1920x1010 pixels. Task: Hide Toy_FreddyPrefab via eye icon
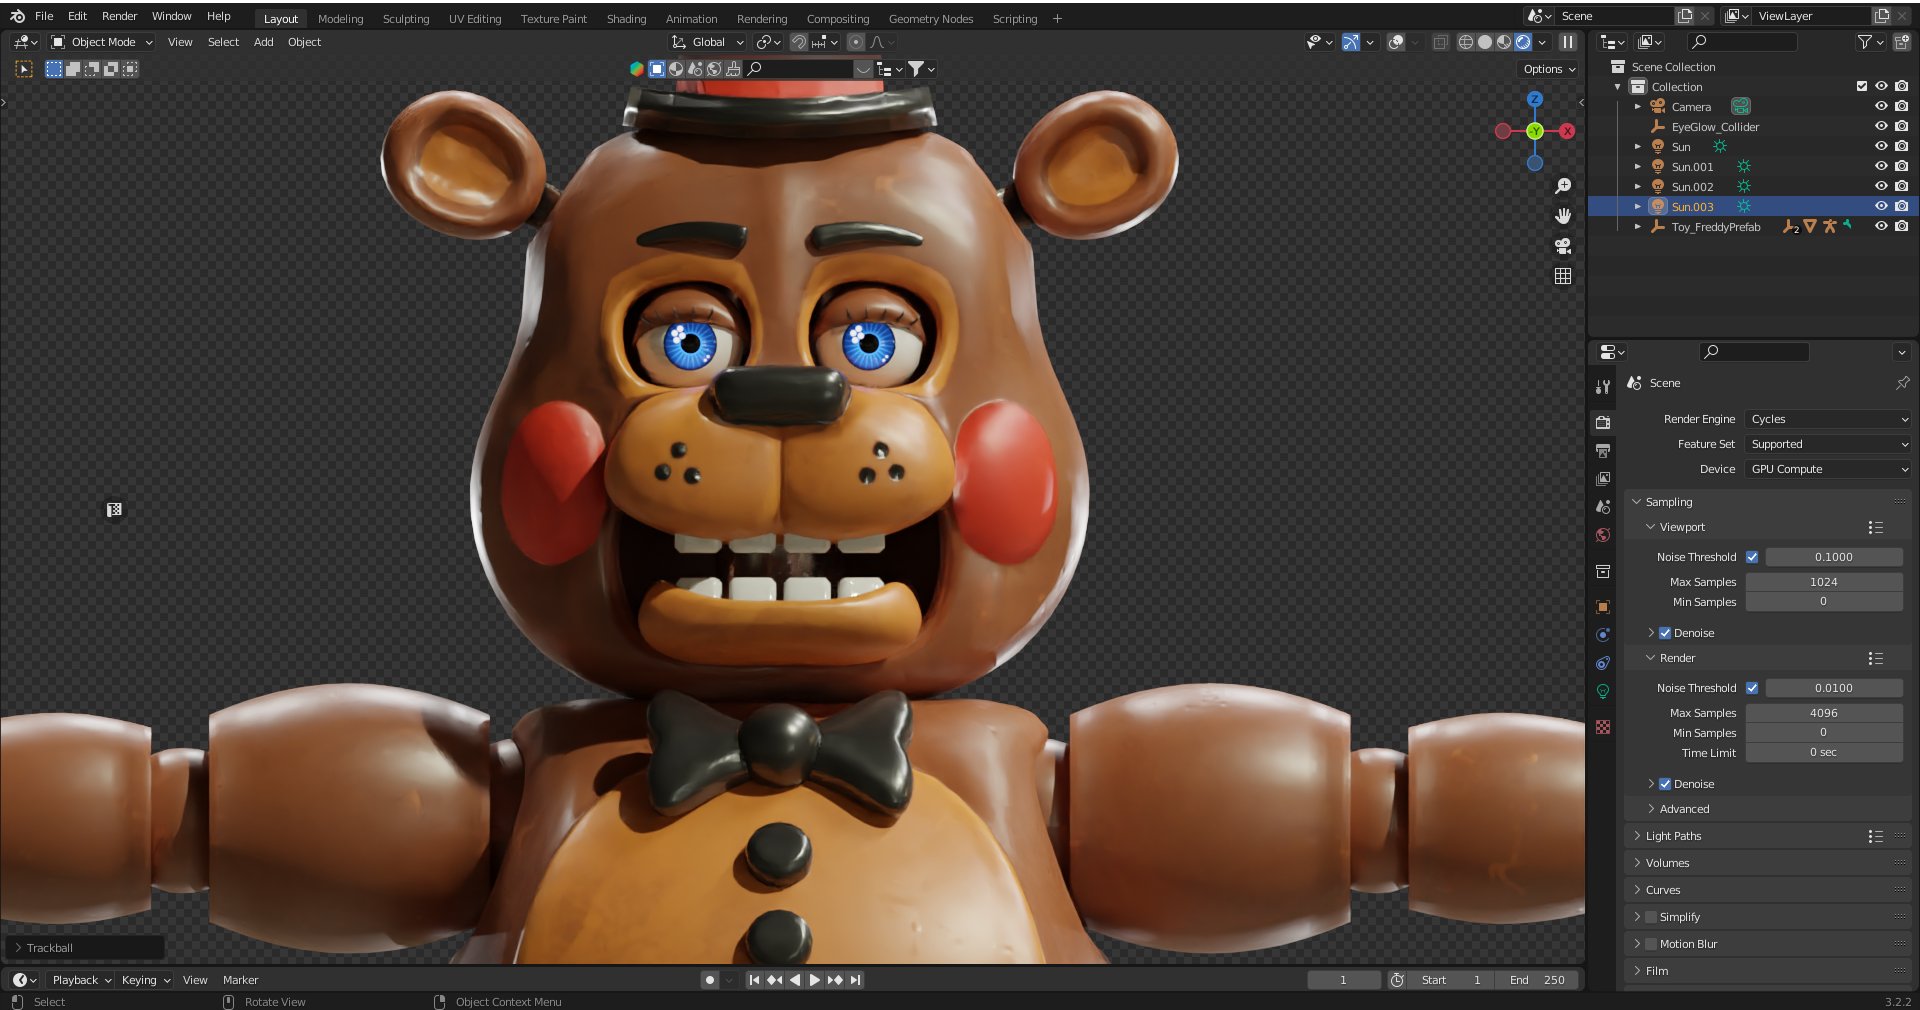(x=1881, y=226)
